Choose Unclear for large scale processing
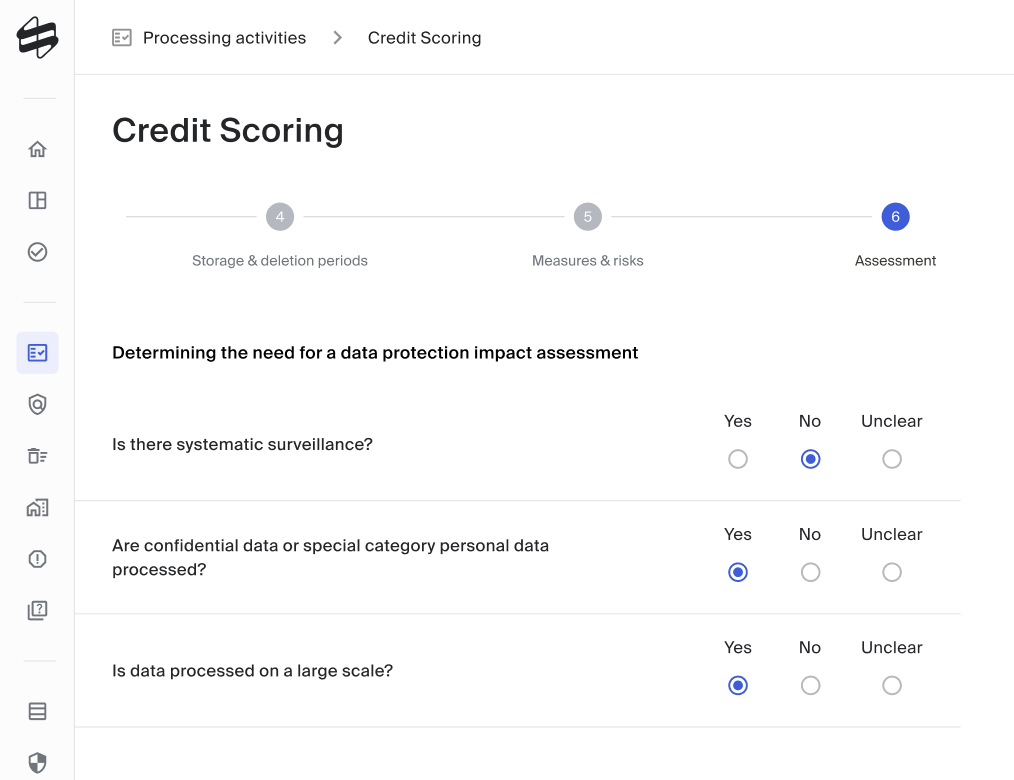This screenshot has width=1014, height=780. [892, 686]
